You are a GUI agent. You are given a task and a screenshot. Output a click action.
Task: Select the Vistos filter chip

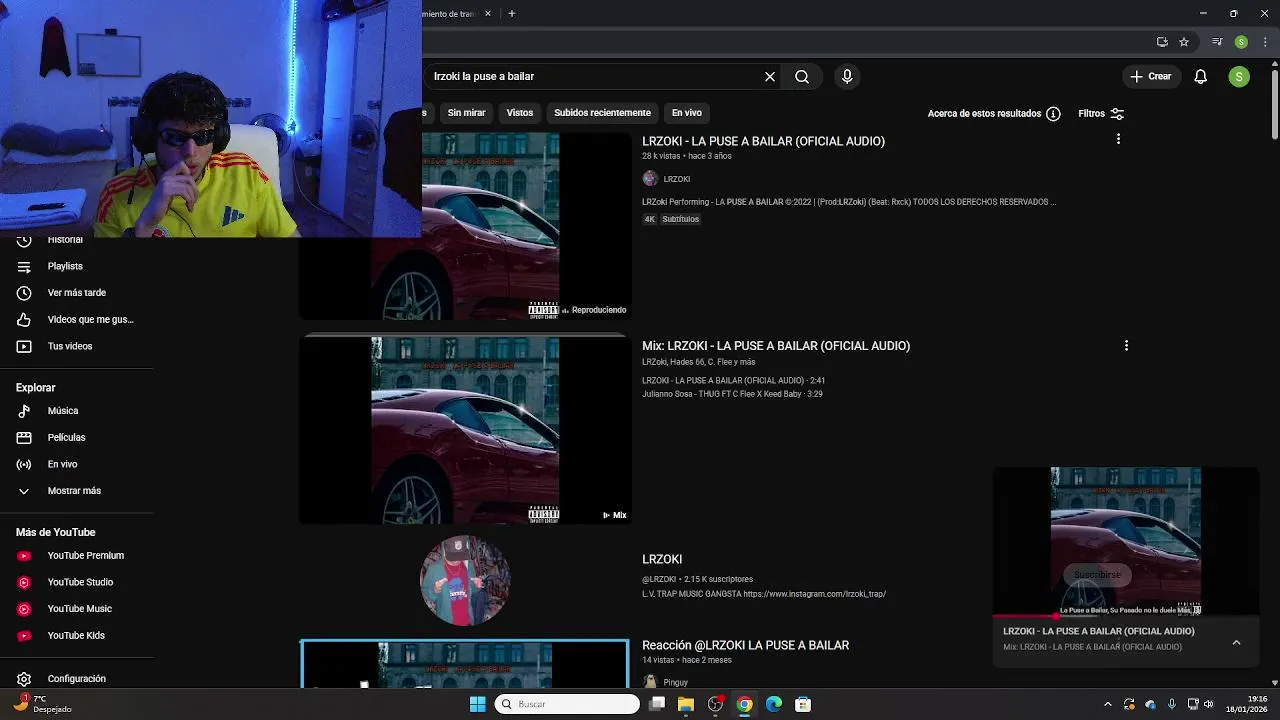pos(520,113)
